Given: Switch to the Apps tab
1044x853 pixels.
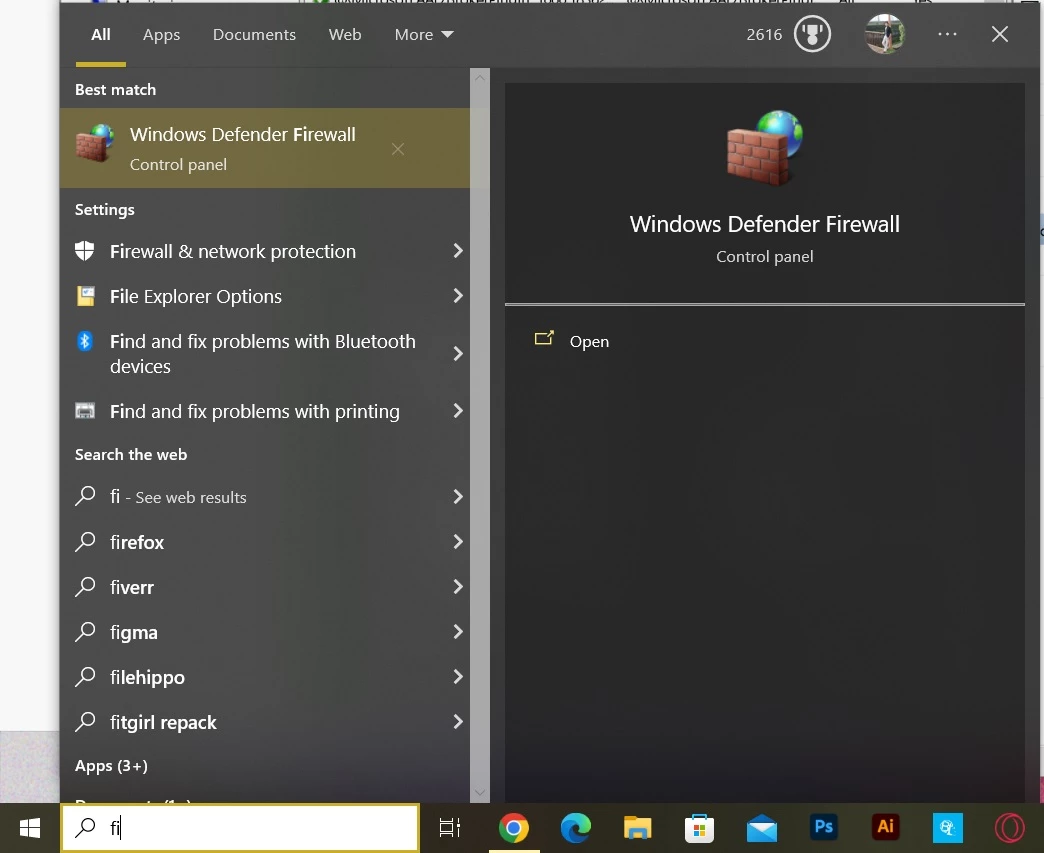Looking at the screenshot, I should point(161,35).
